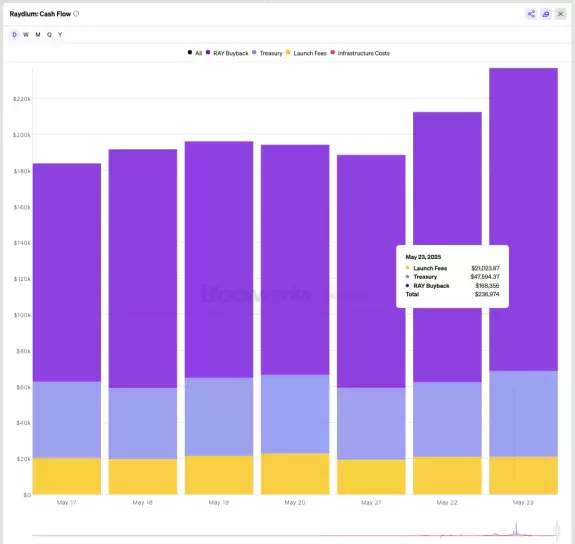Click the copy-link icon beside share
The width and height of the screenshot is (575, 544).
(x=546, y=14)
